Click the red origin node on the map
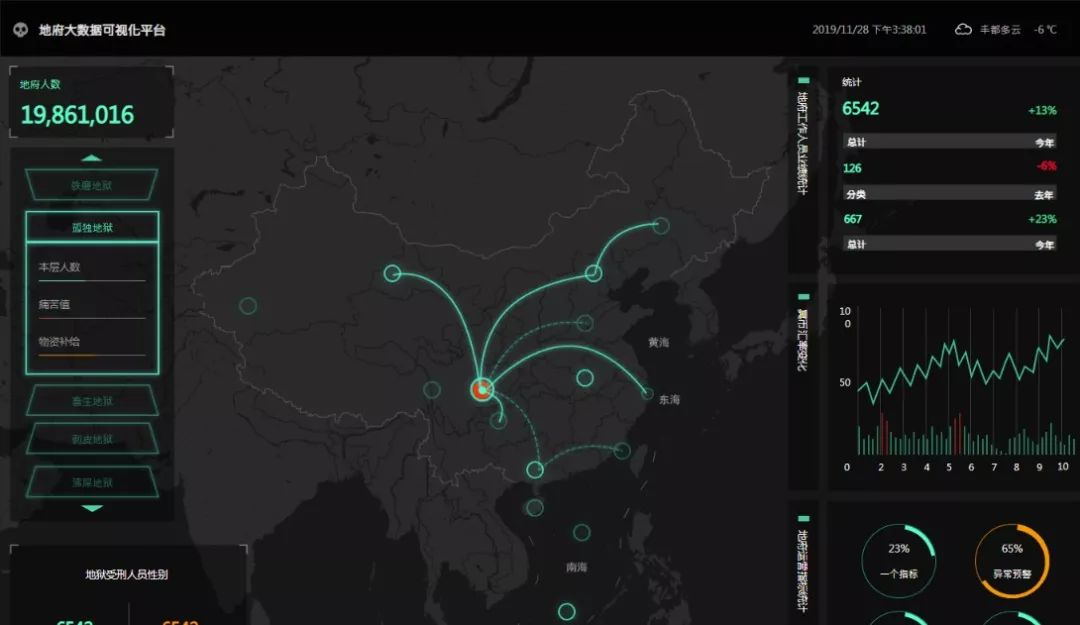Image resolution: width=1080 pixels, height=625 pixels. [x=482, y=389]
